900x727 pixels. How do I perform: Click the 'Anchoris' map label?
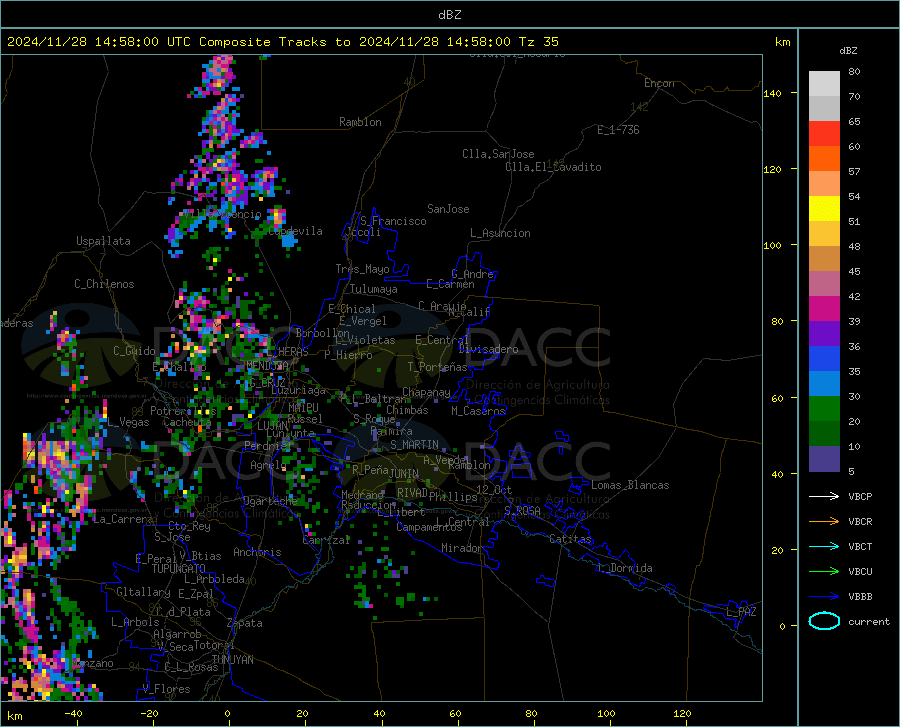(x=257, y=552)
